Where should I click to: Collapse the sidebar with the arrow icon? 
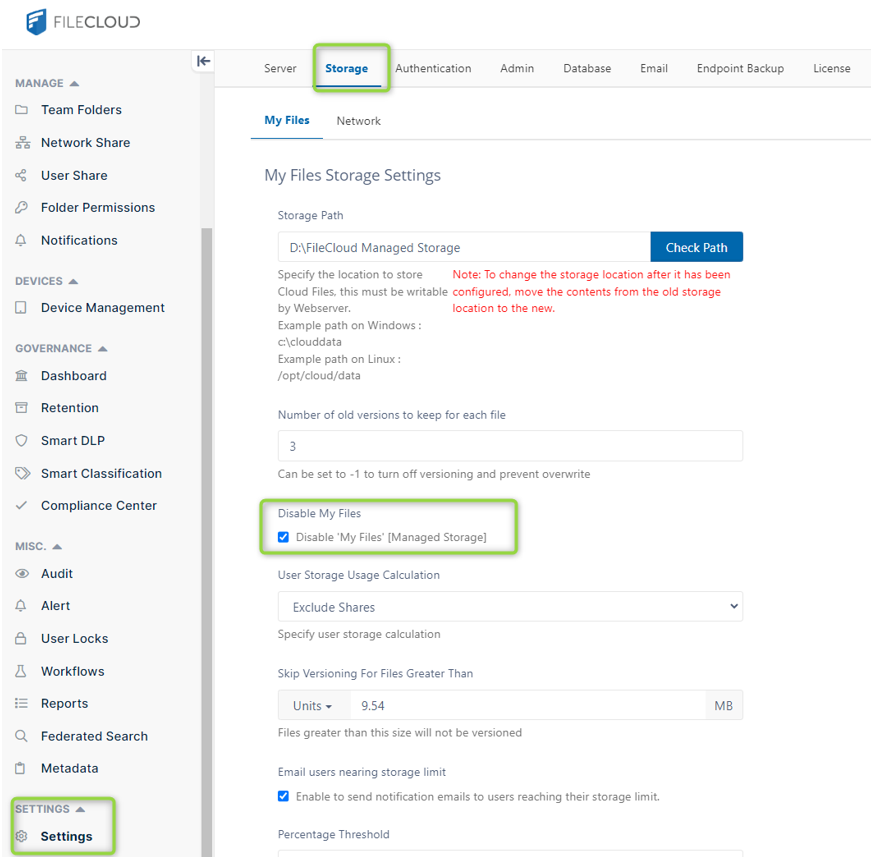point(203,61)
